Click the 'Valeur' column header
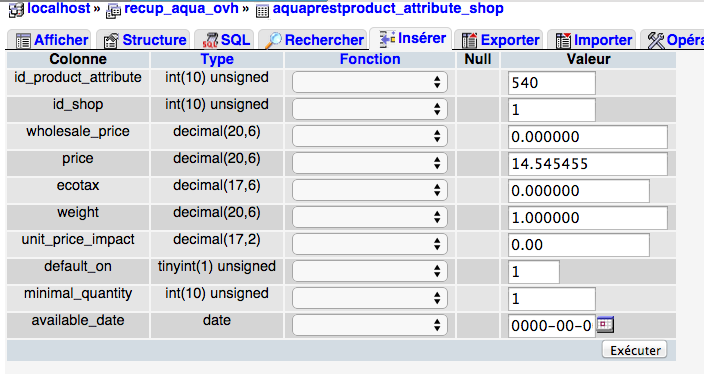The width and height of the screenshot is (704, 374). pyautogui.click(x=588, y=59)
